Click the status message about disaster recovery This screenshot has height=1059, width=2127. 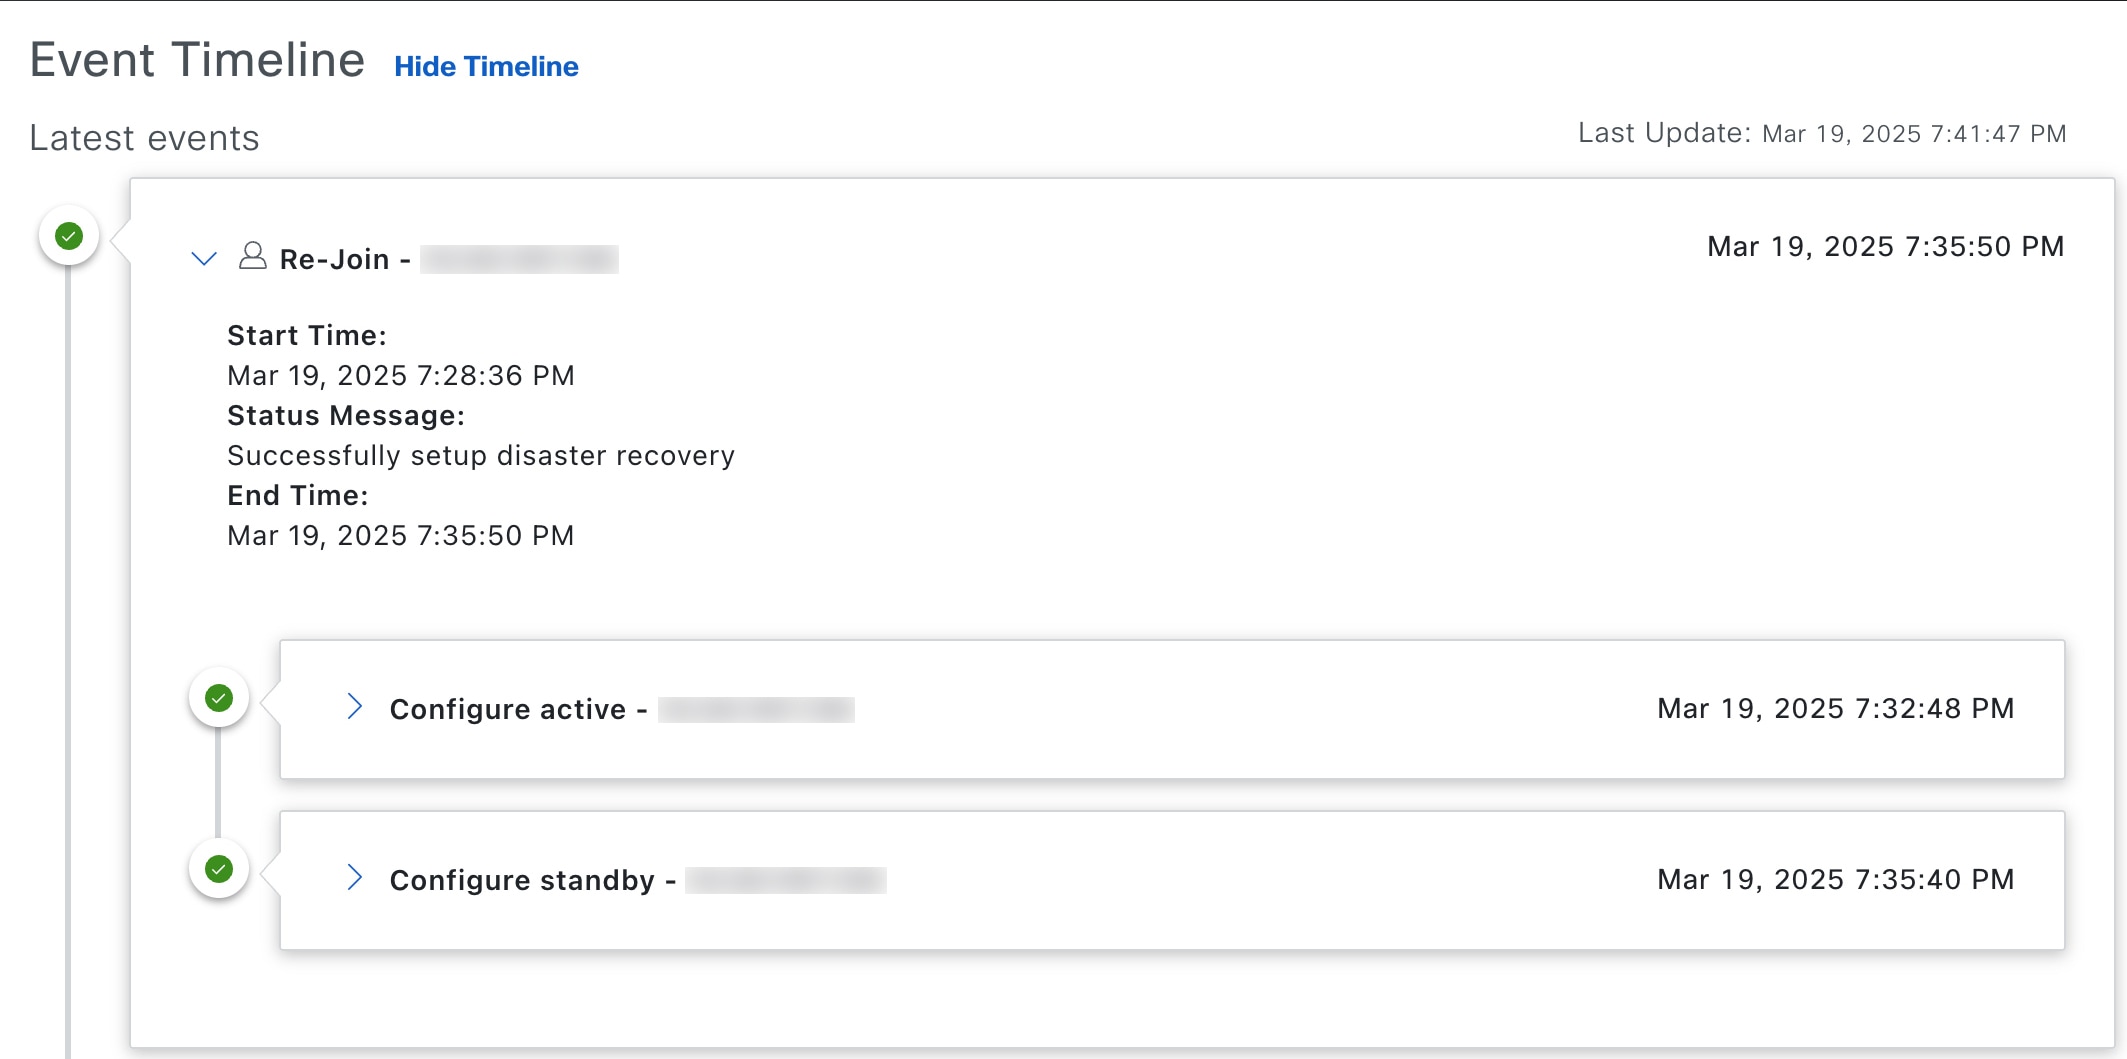(480, 456)
